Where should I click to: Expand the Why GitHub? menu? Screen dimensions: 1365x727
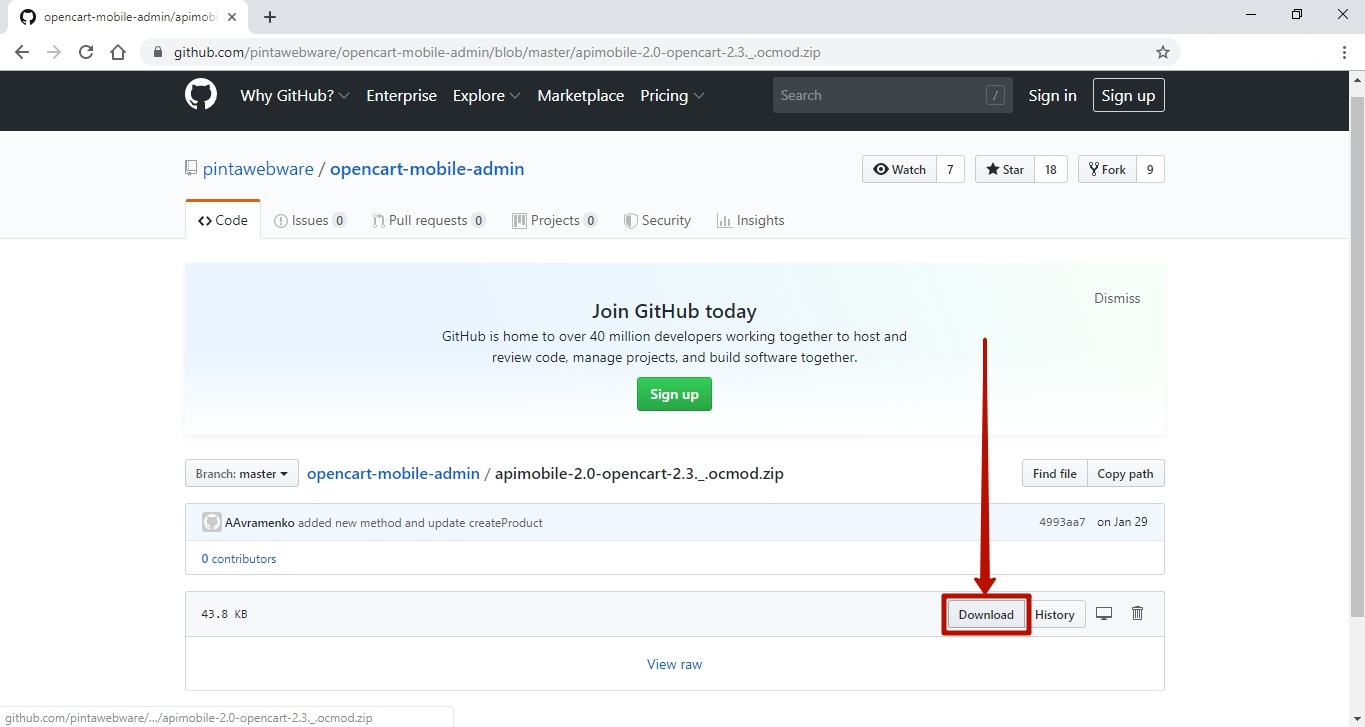[294, 96]
